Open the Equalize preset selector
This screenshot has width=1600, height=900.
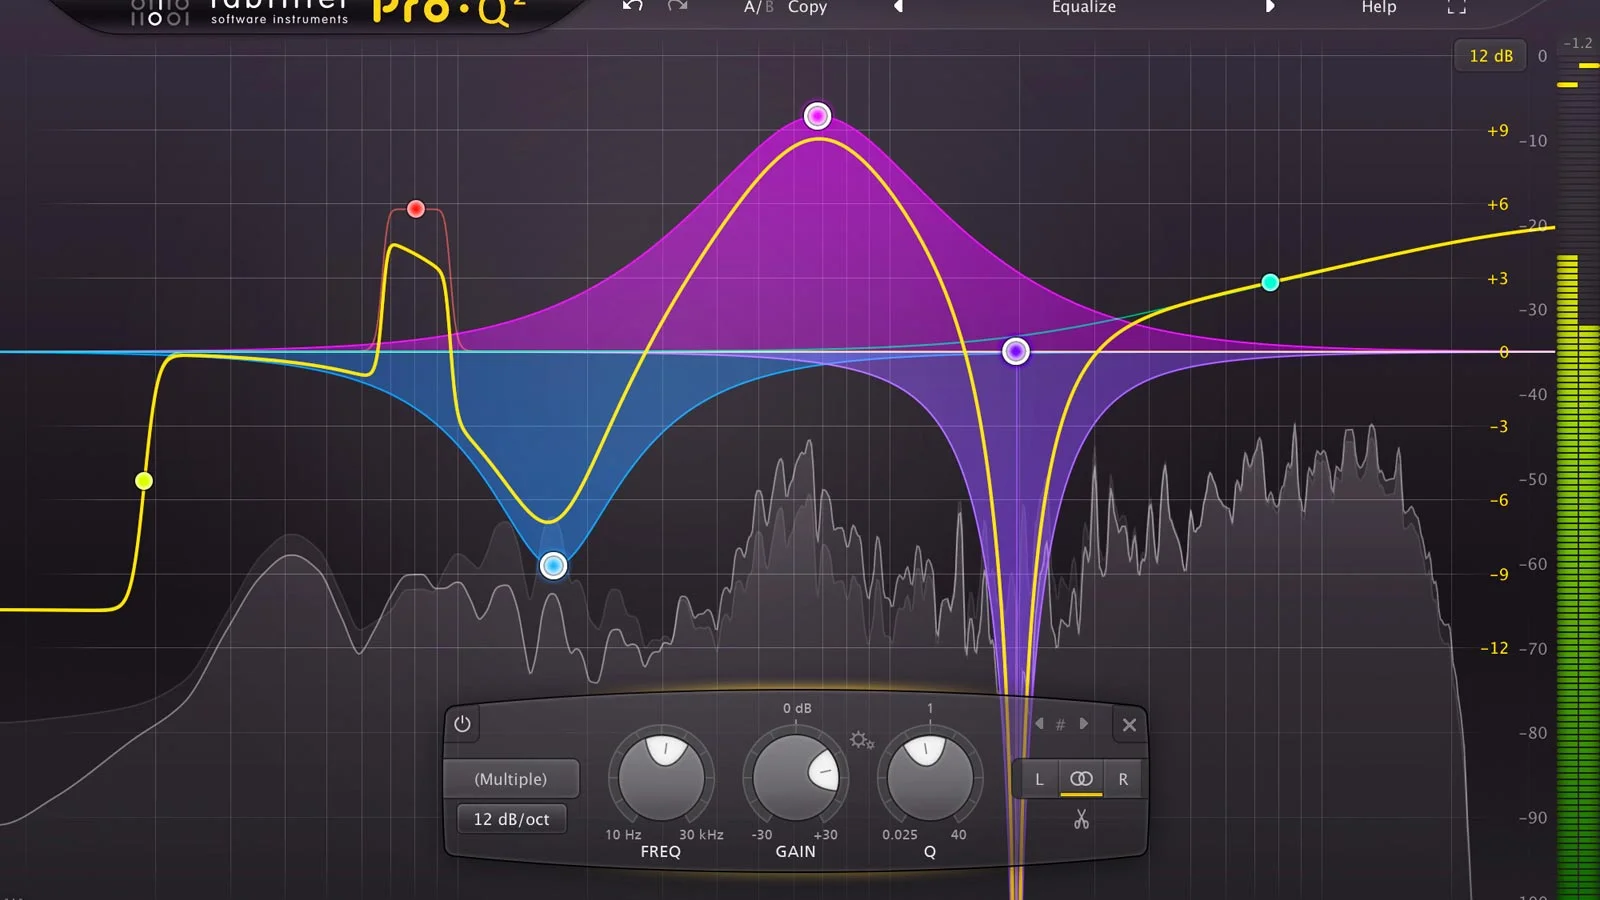tap(1083, 7)
